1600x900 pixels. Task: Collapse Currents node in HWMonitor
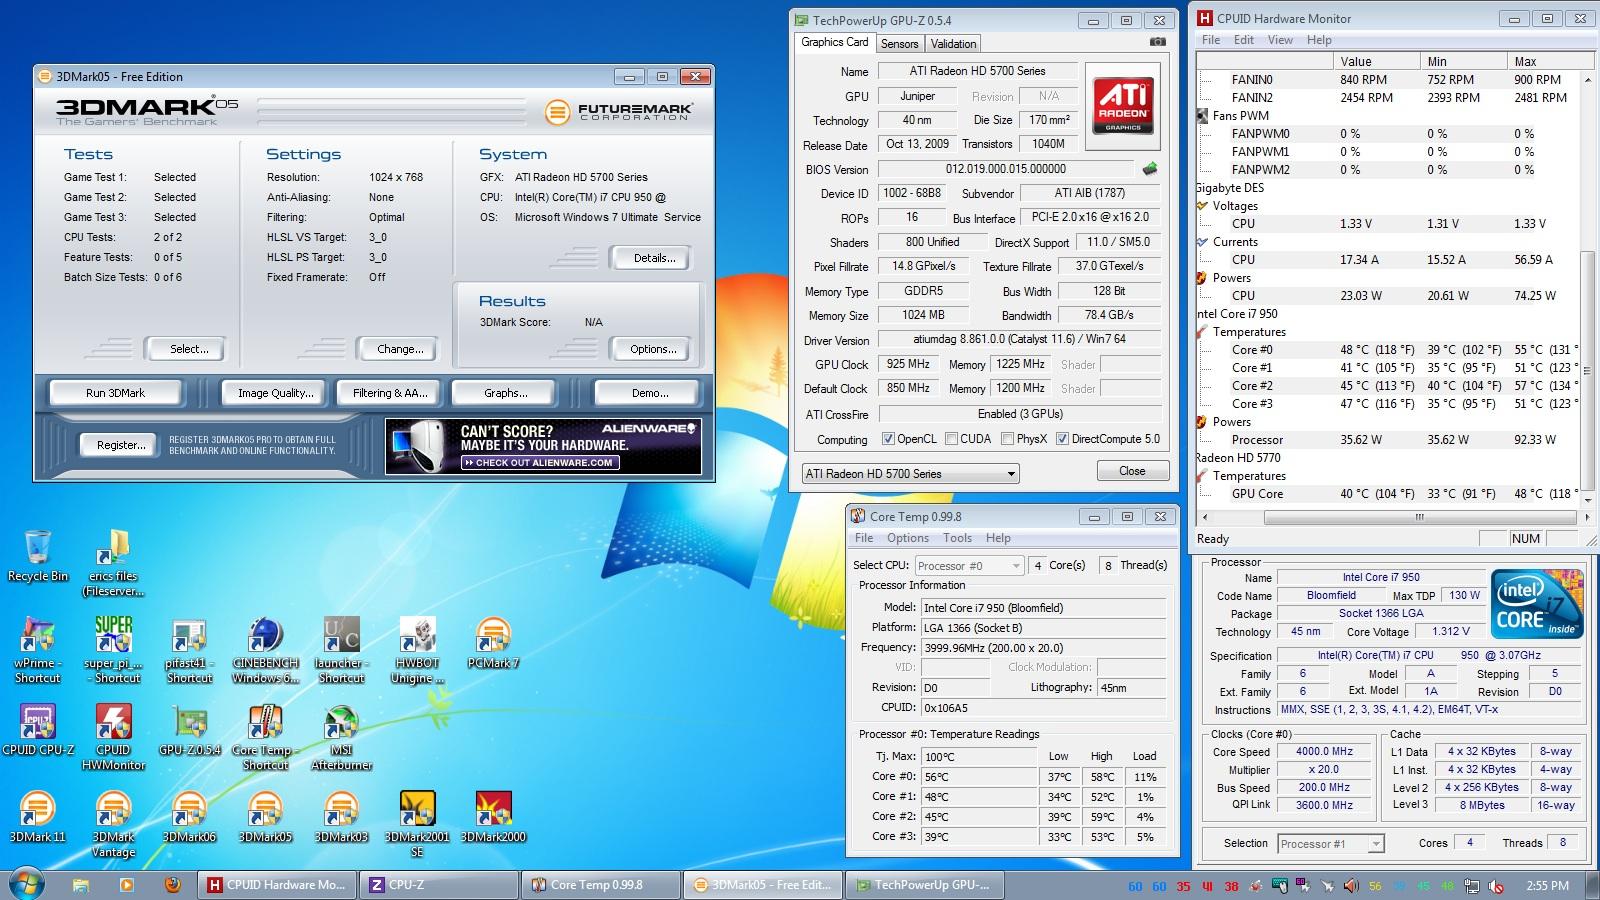(x=1202, y=242)
